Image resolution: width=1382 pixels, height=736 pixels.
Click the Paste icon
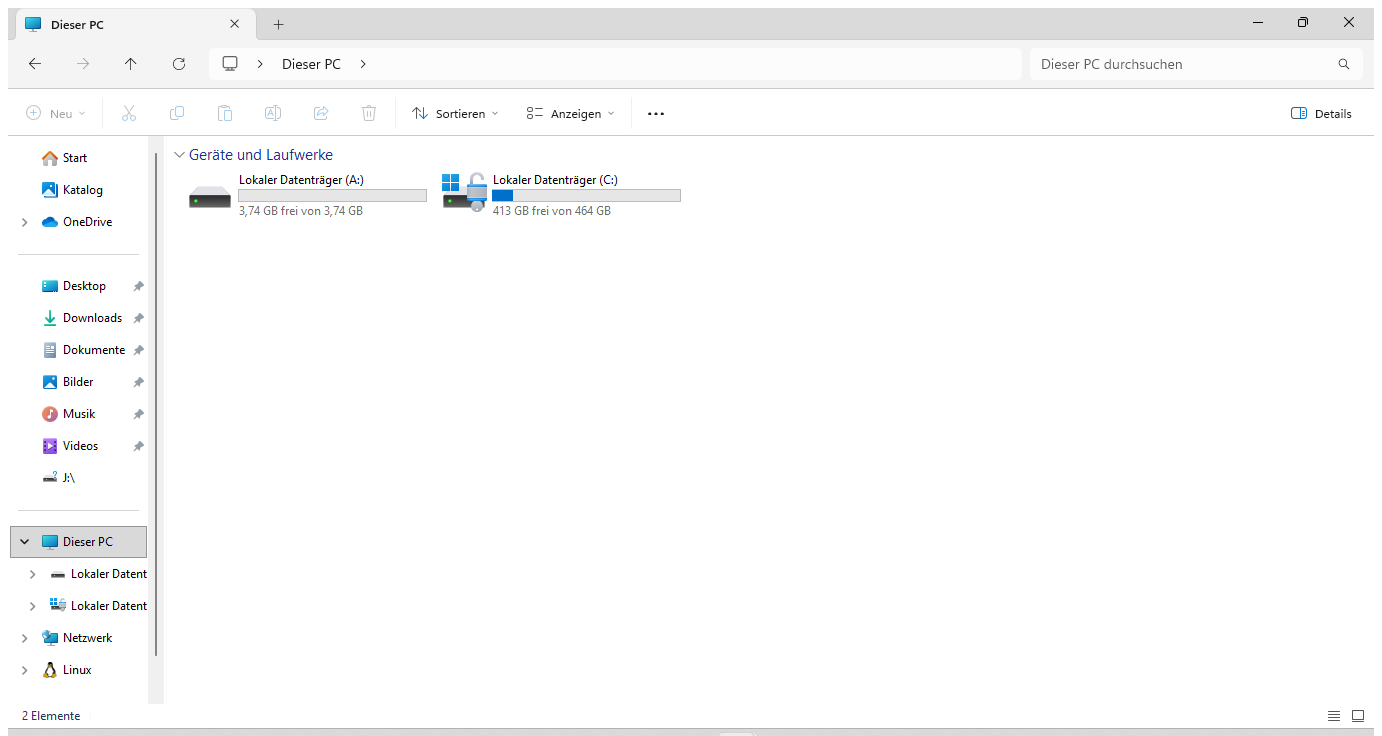click(x=224, y=113)
